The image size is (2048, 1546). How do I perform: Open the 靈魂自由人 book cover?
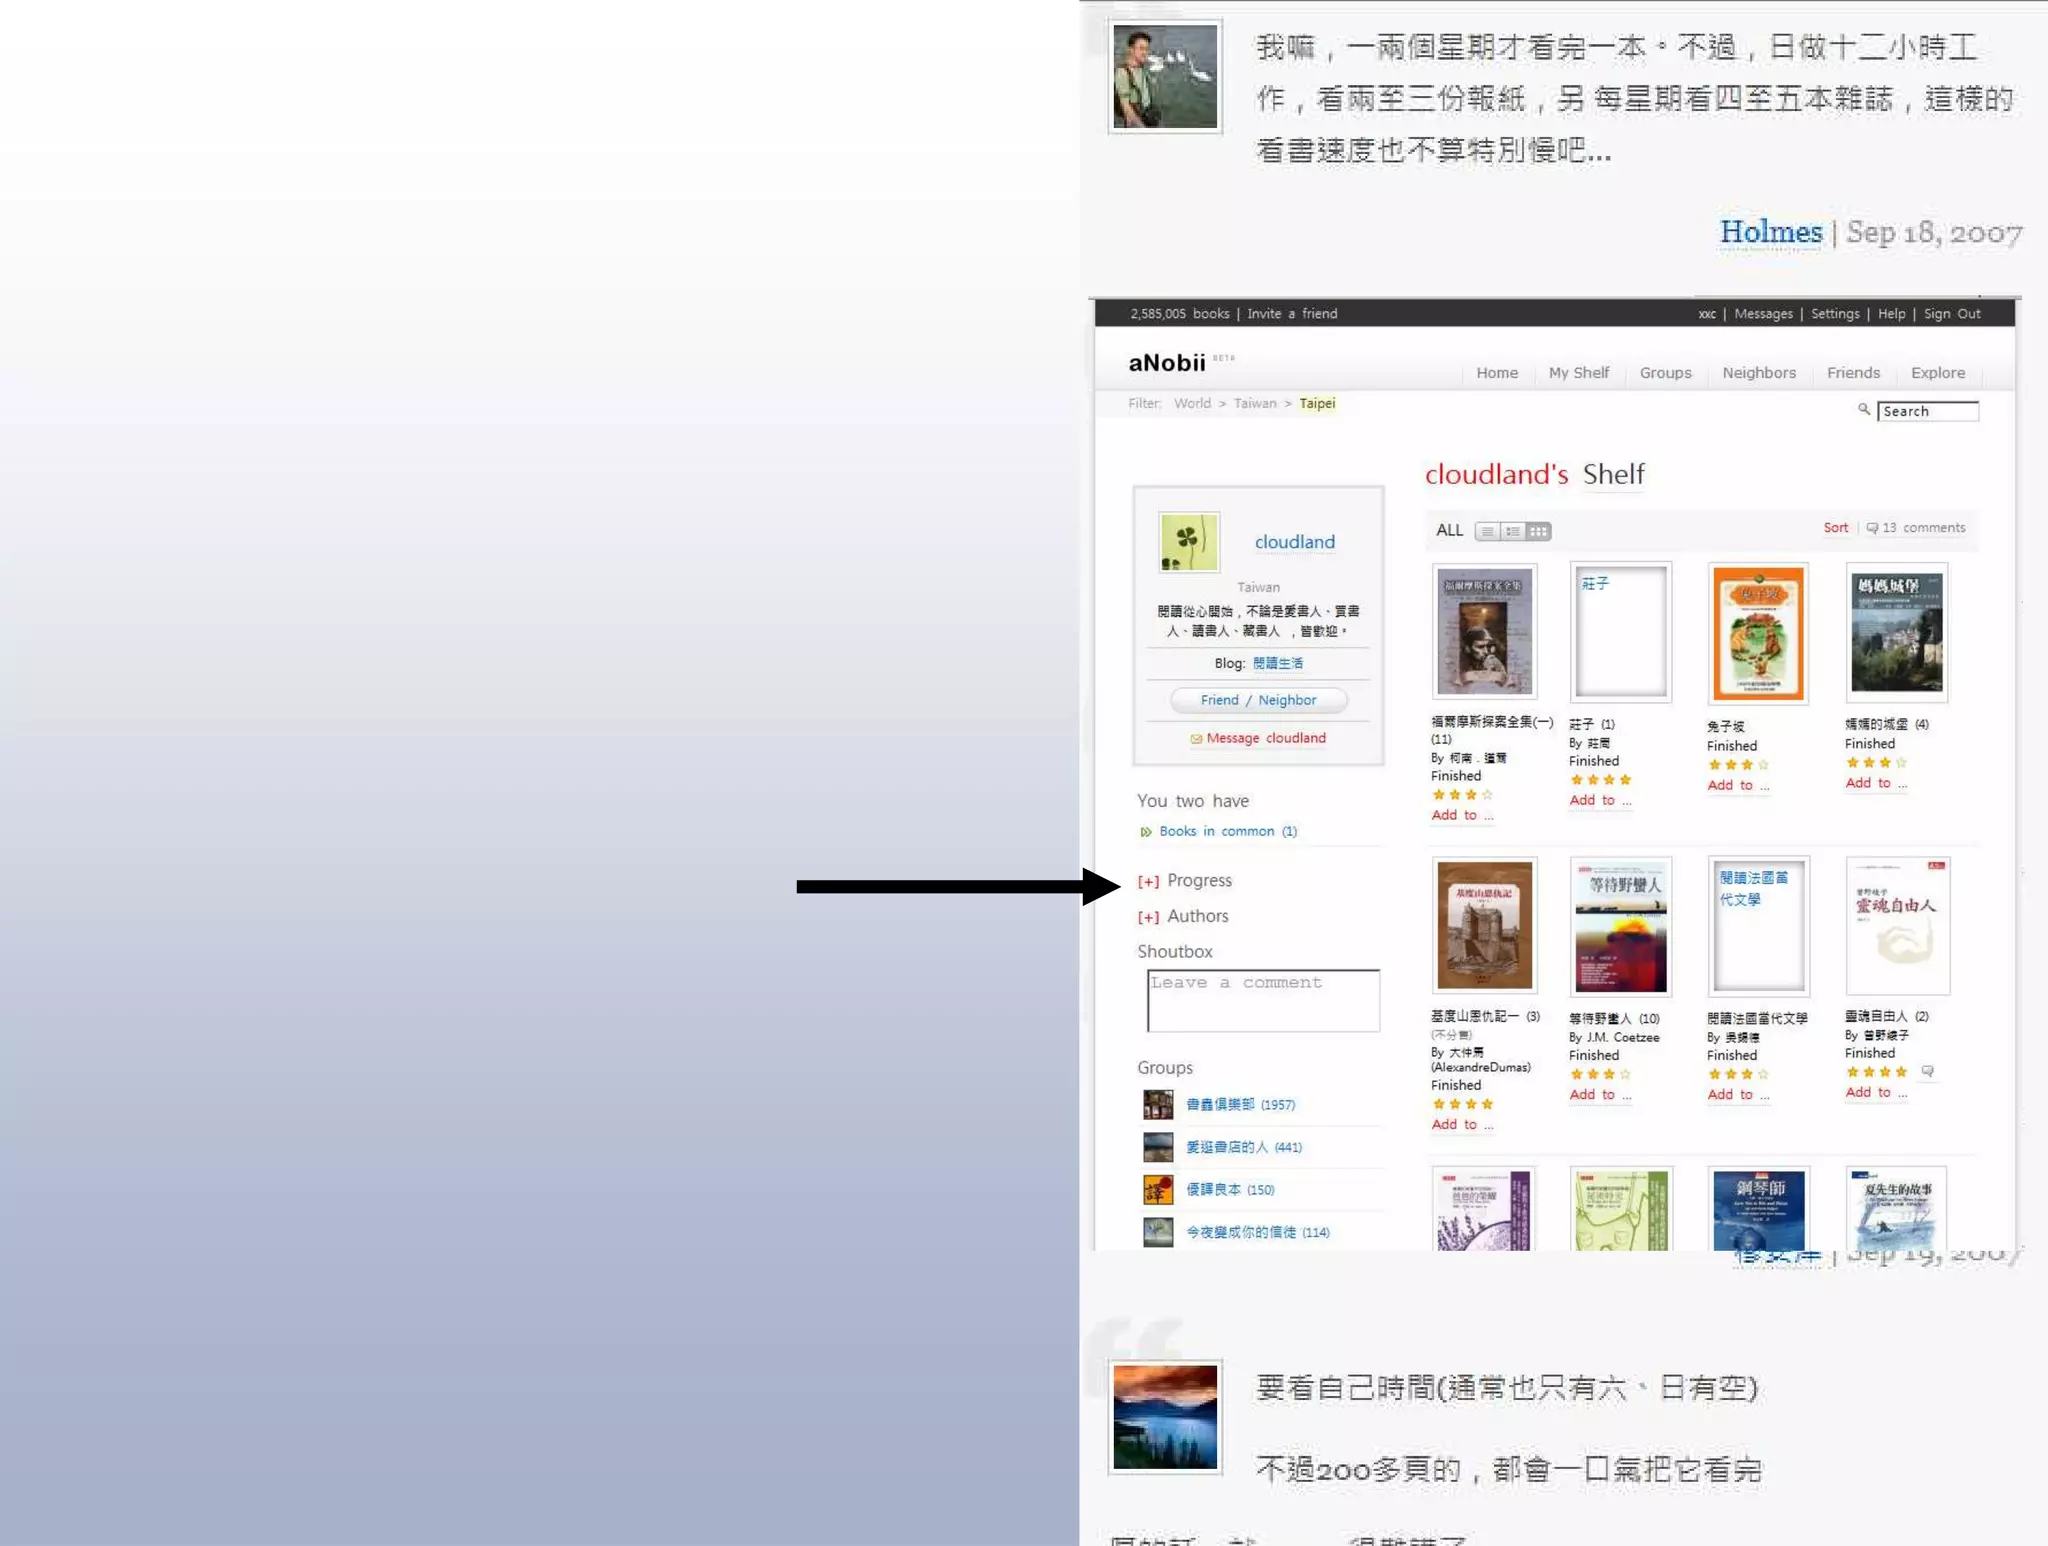pyautogui.click(x=1897, y=926)
